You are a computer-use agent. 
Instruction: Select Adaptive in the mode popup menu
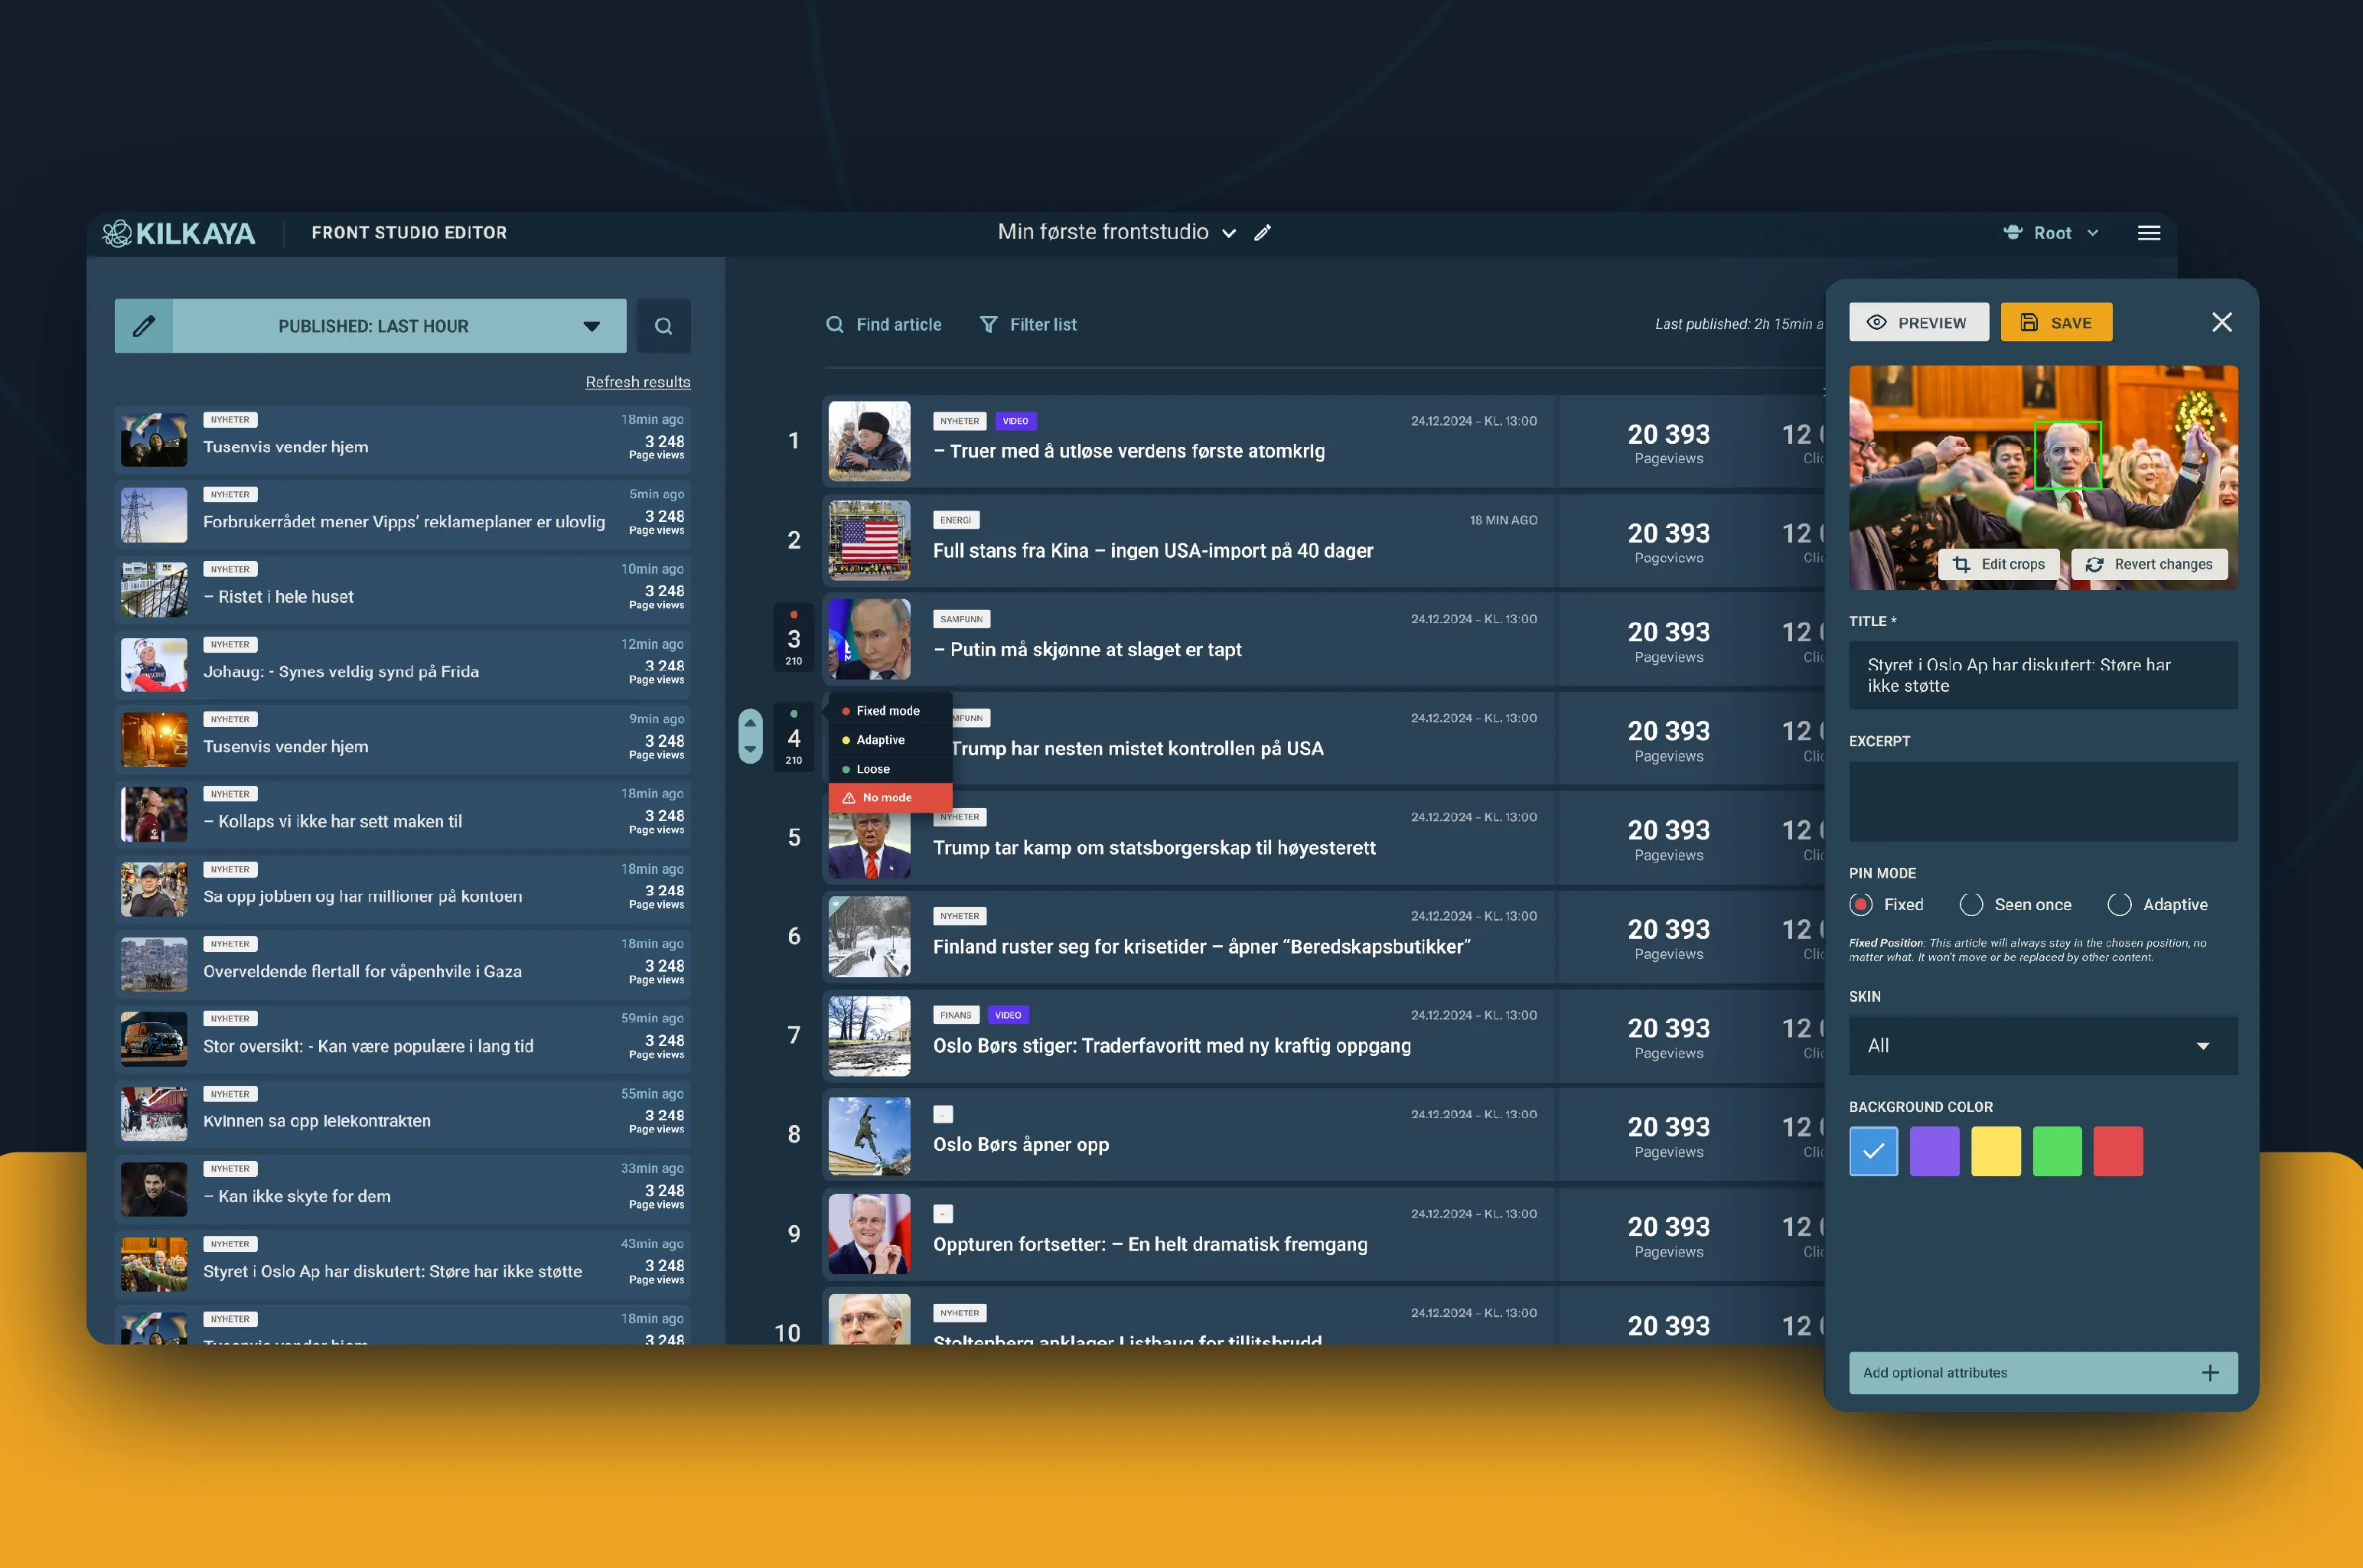pyautogui.click(x=880, y=740)
